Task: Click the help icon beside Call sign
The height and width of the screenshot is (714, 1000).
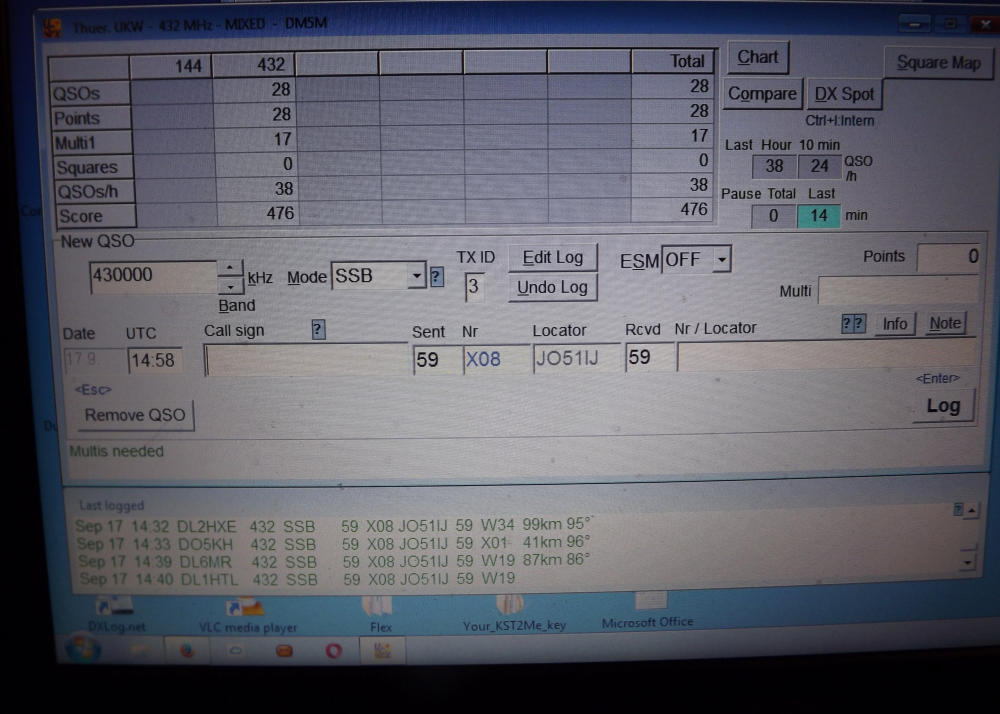Action: coord(318,329)
